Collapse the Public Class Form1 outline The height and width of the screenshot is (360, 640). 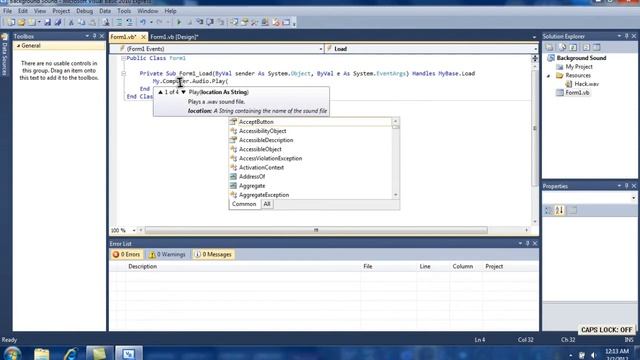pos(123,58)
